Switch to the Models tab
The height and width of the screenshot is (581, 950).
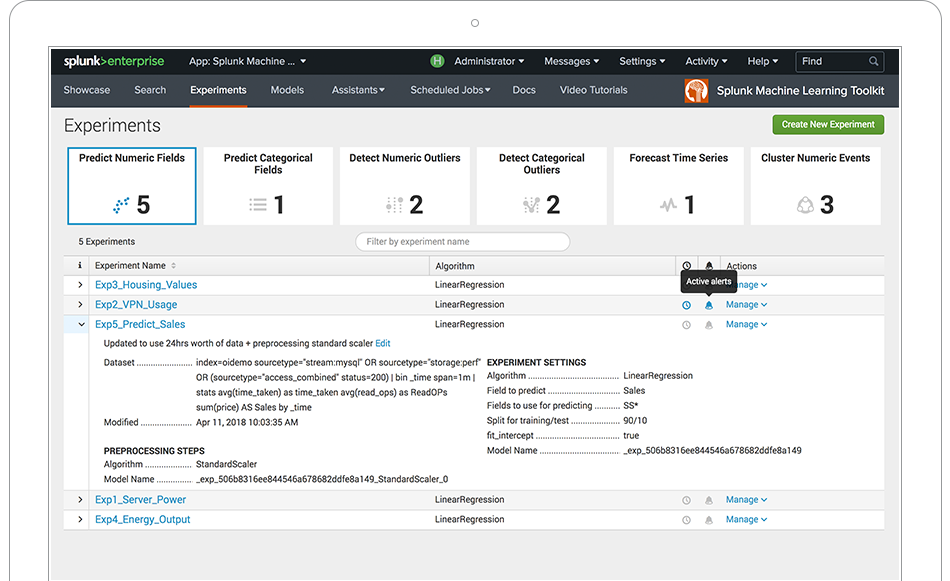coord(287,90)
